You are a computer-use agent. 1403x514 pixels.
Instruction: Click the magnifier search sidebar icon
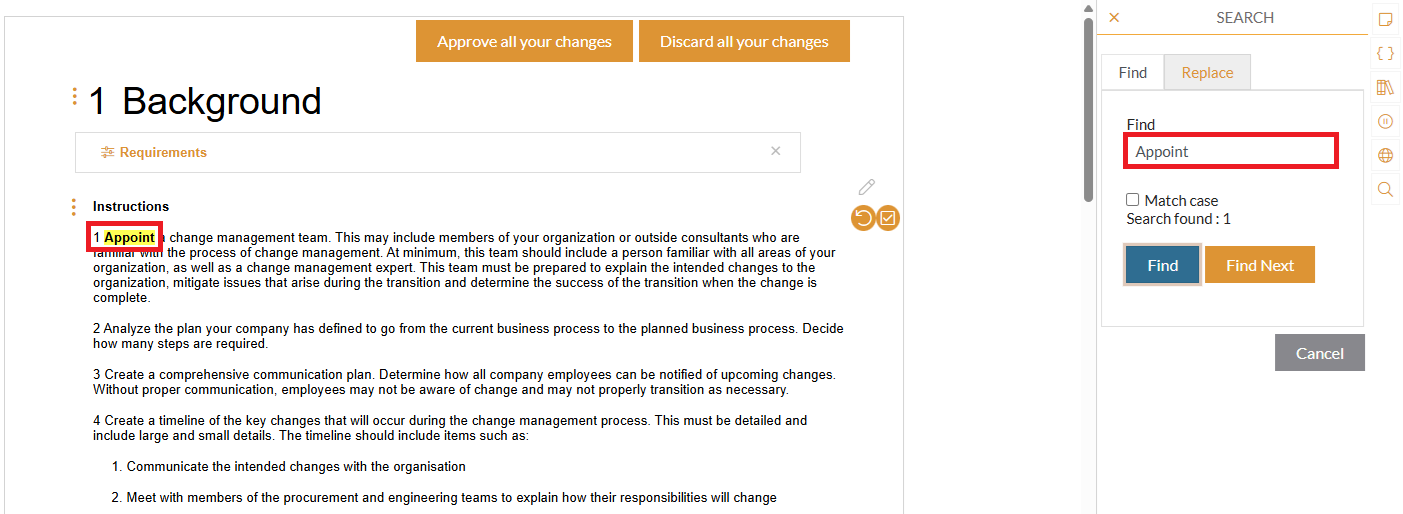click(1385, 189)
